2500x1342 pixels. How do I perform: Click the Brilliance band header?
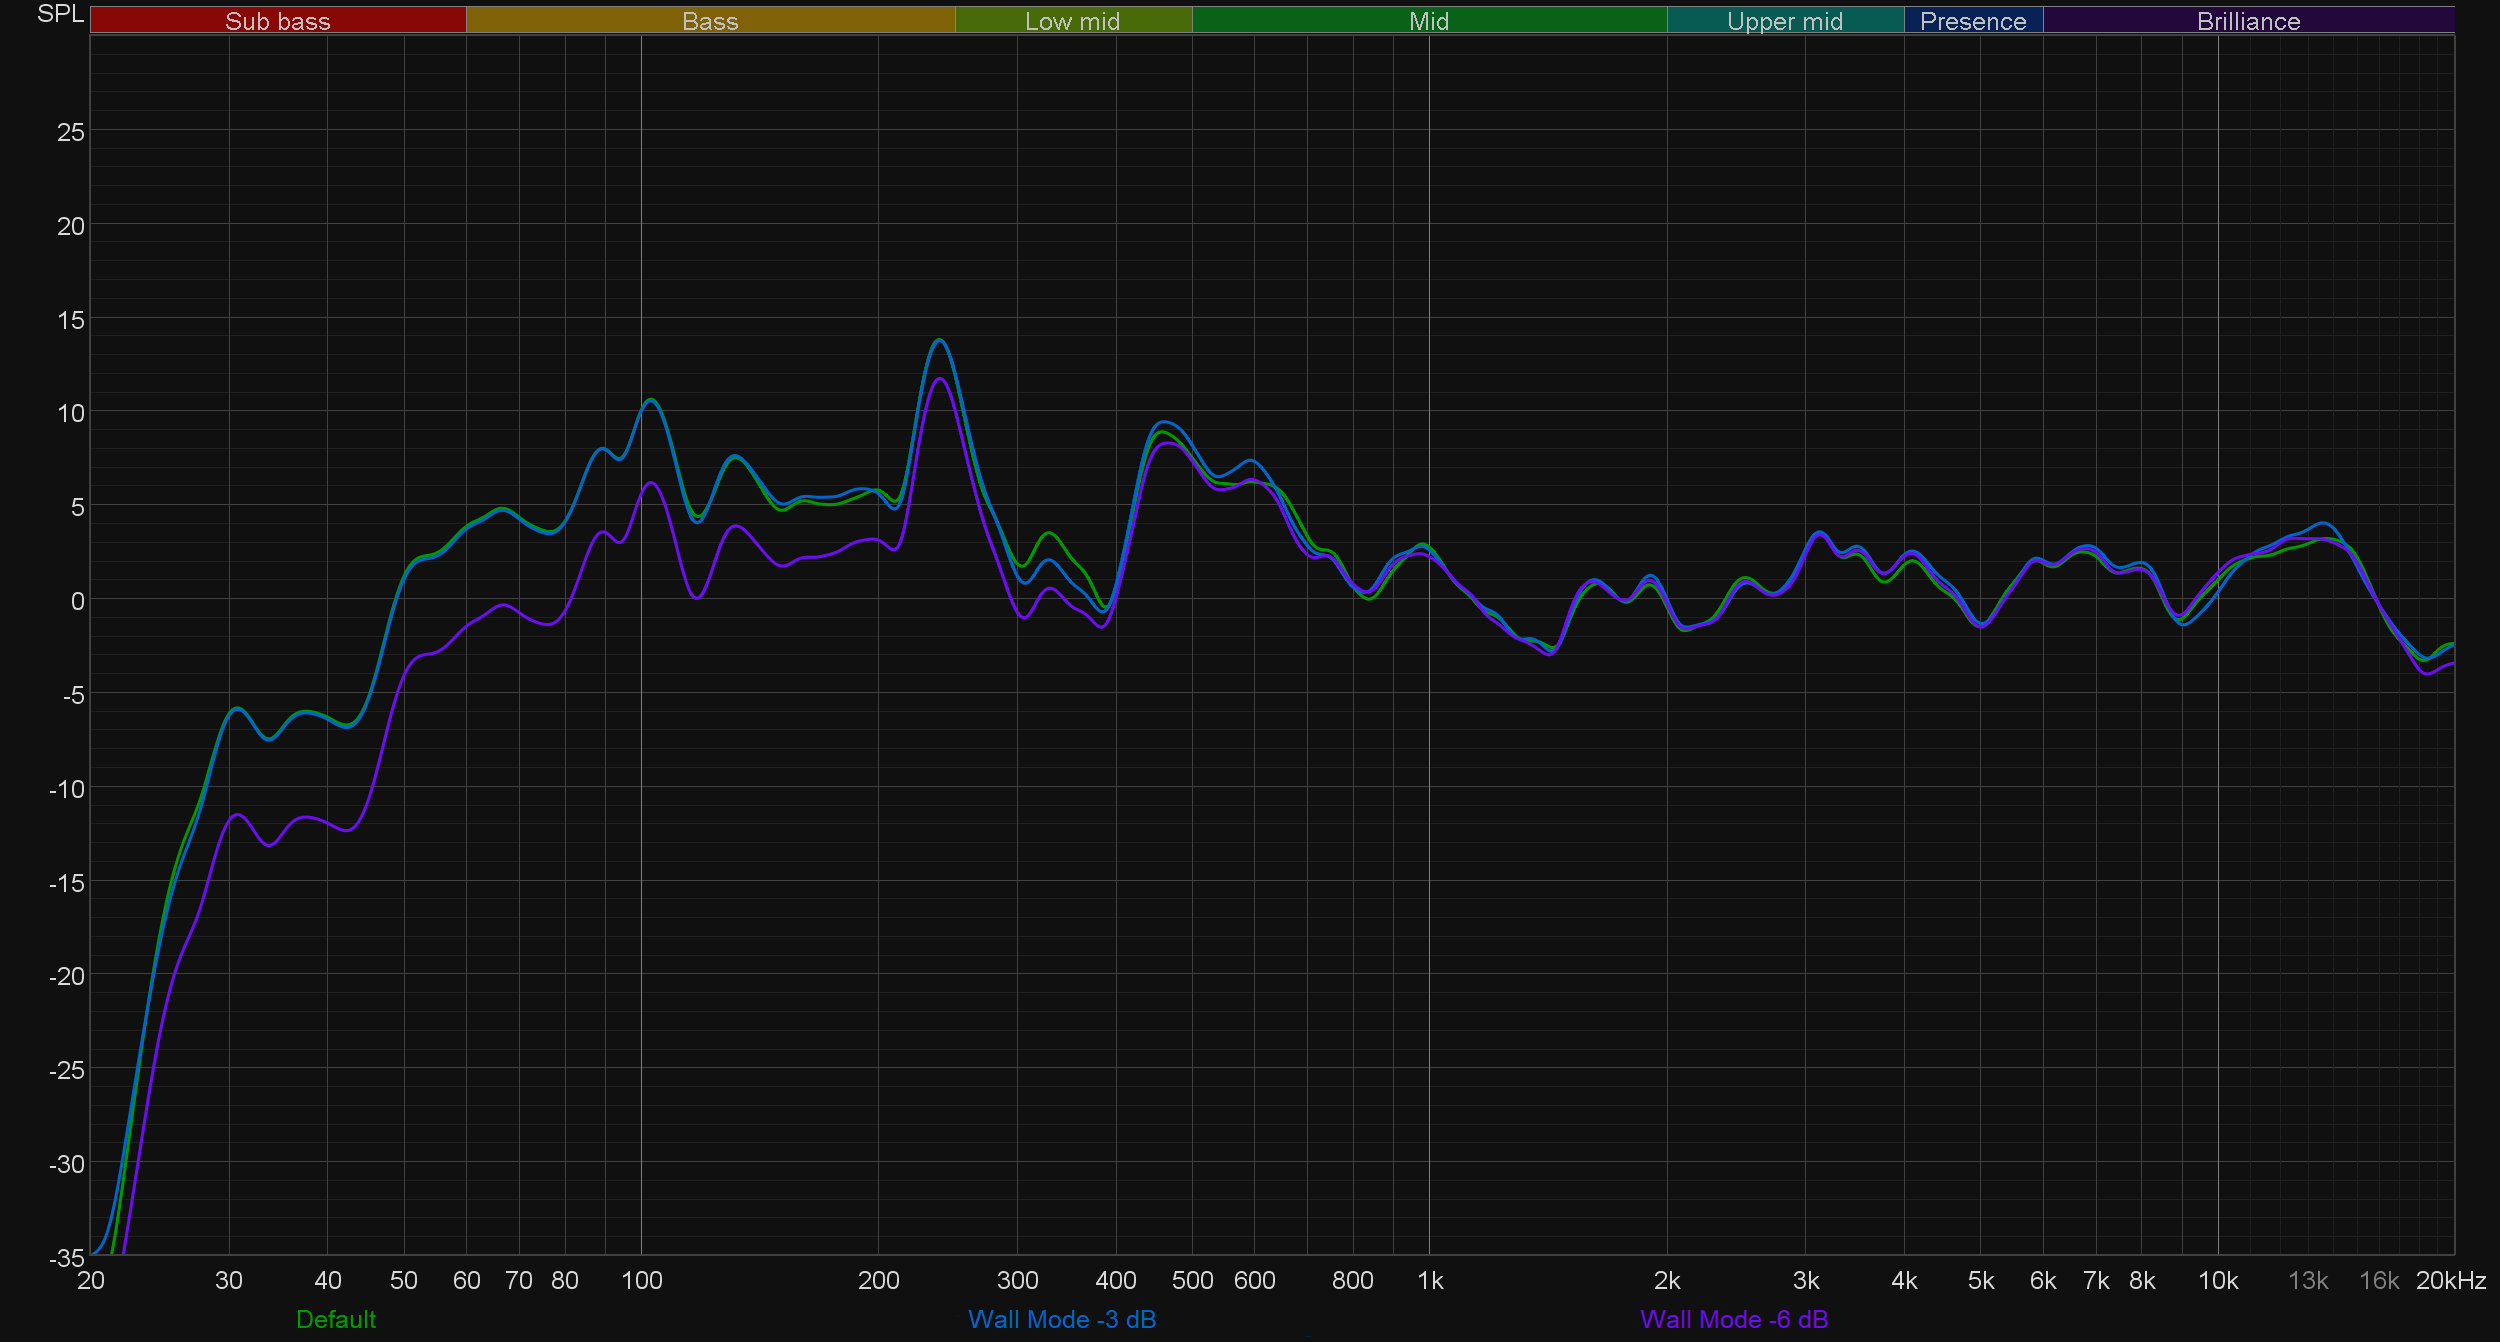(x=2248, y=21)
